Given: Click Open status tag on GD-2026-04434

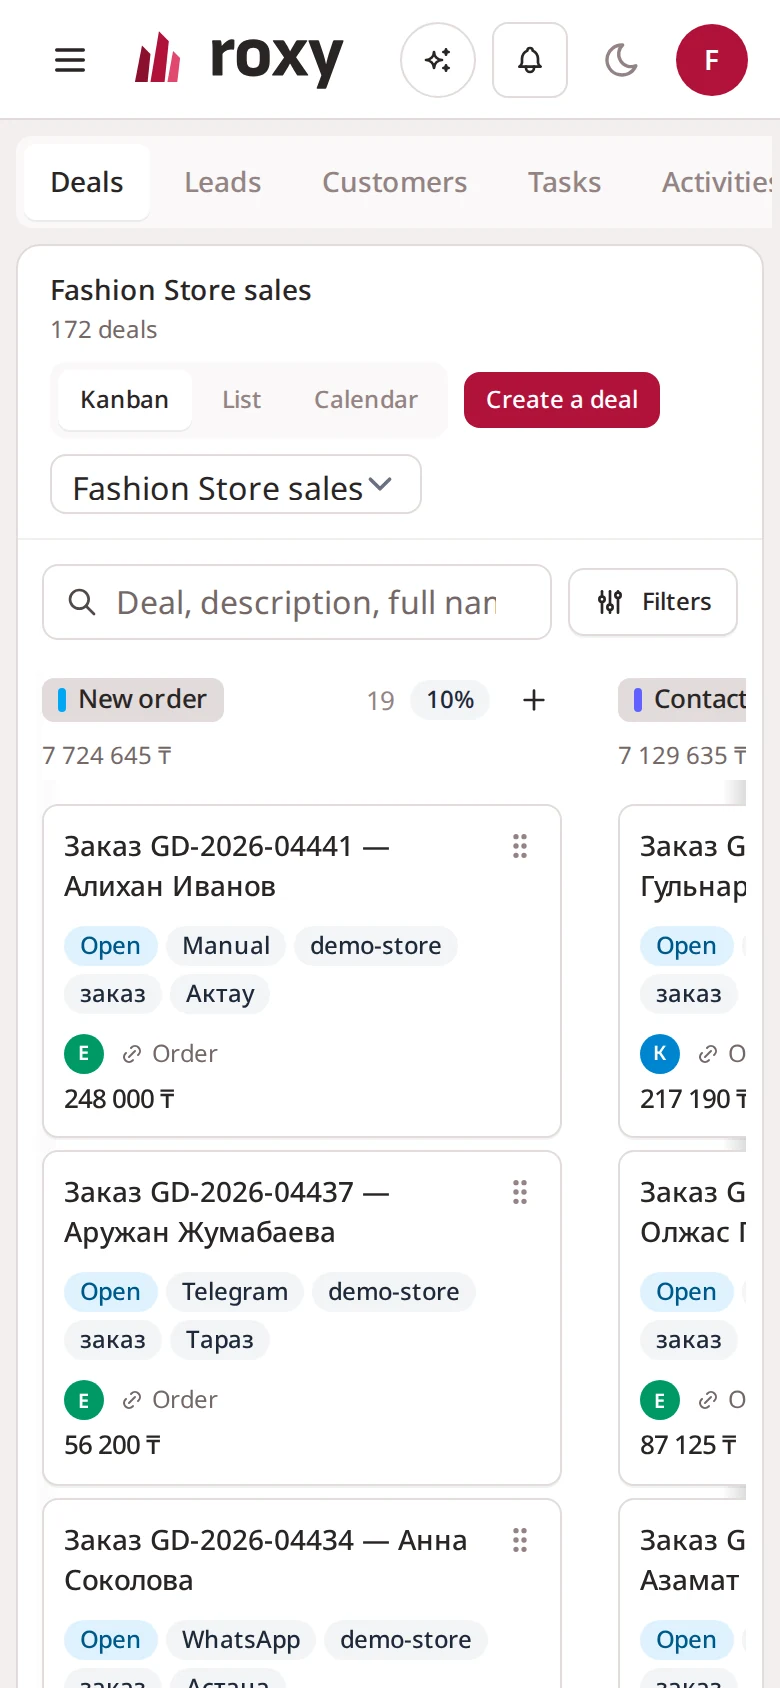Looking at the screenshot, I should 110,1640.
